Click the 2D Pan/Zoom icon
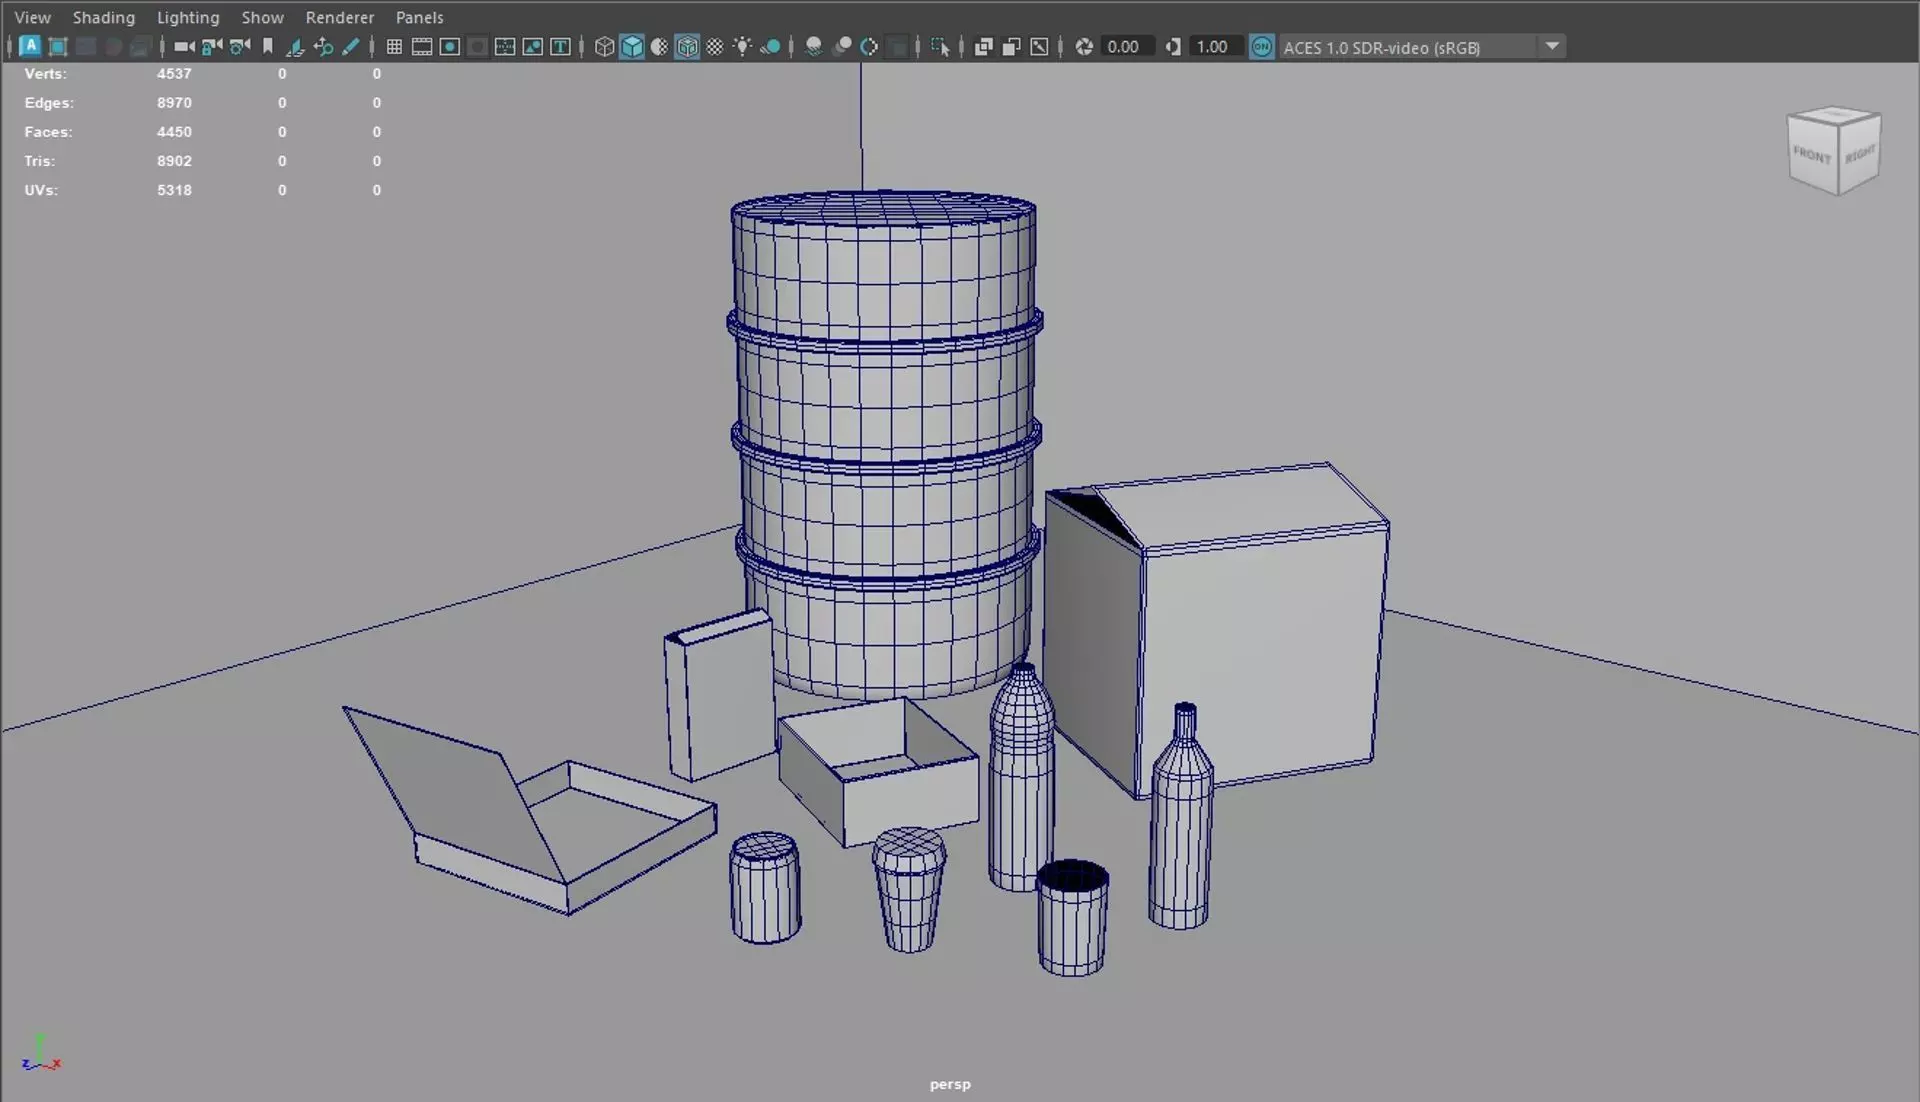 click(x=323, y=46)
